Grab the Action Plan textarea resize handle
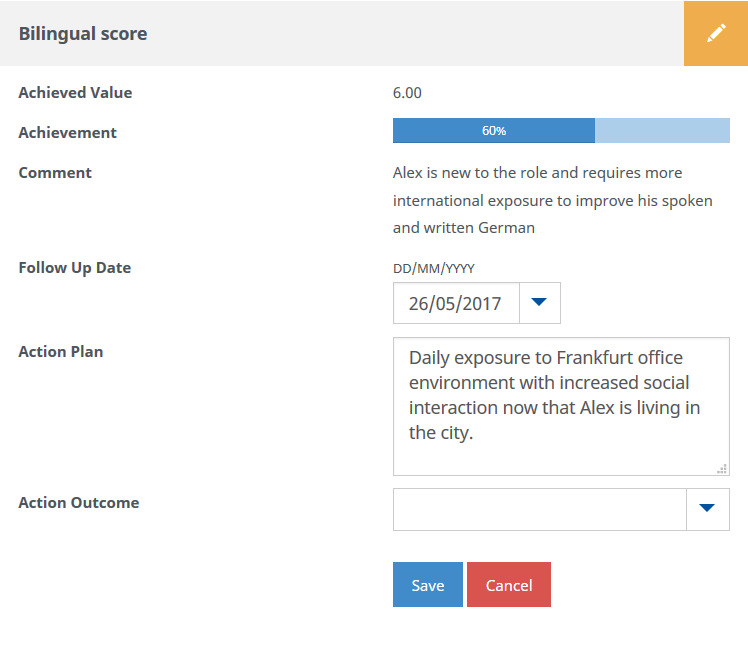Screen dimensions: 748x645 (722, 468)
